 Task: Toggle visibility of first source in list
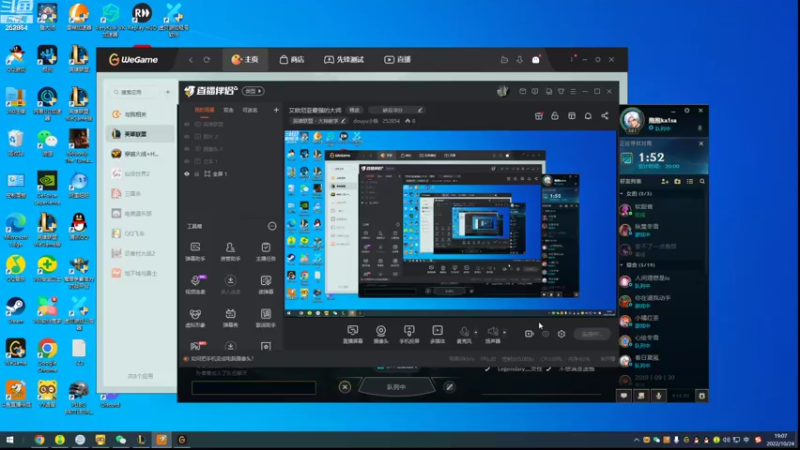pos(187,124)
